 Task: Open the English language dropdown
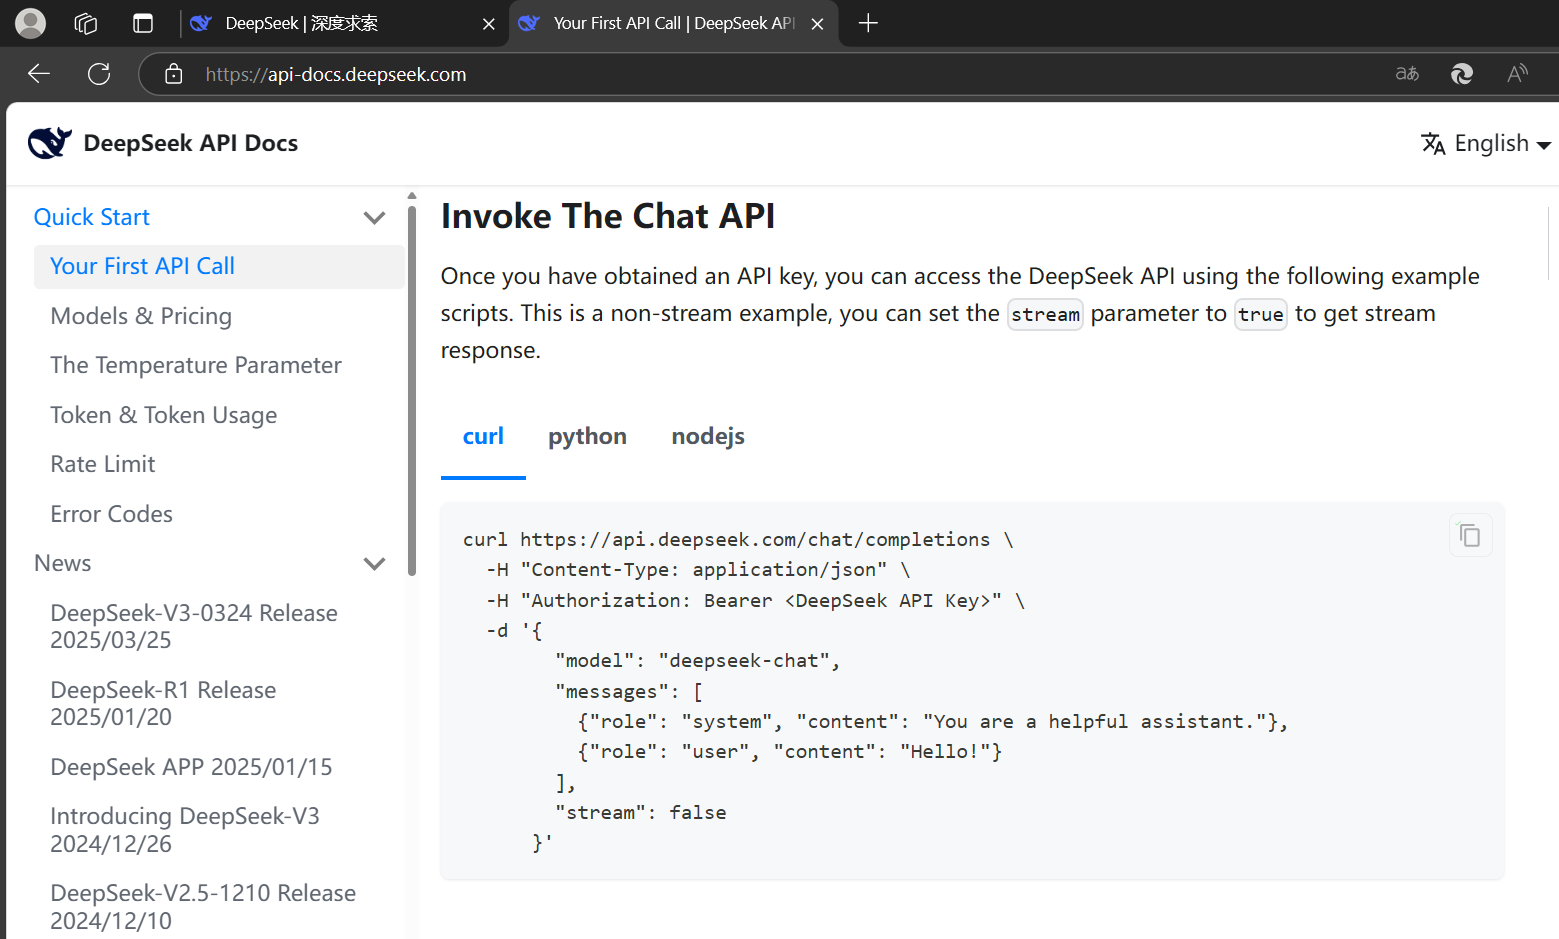click(1486, 144)
